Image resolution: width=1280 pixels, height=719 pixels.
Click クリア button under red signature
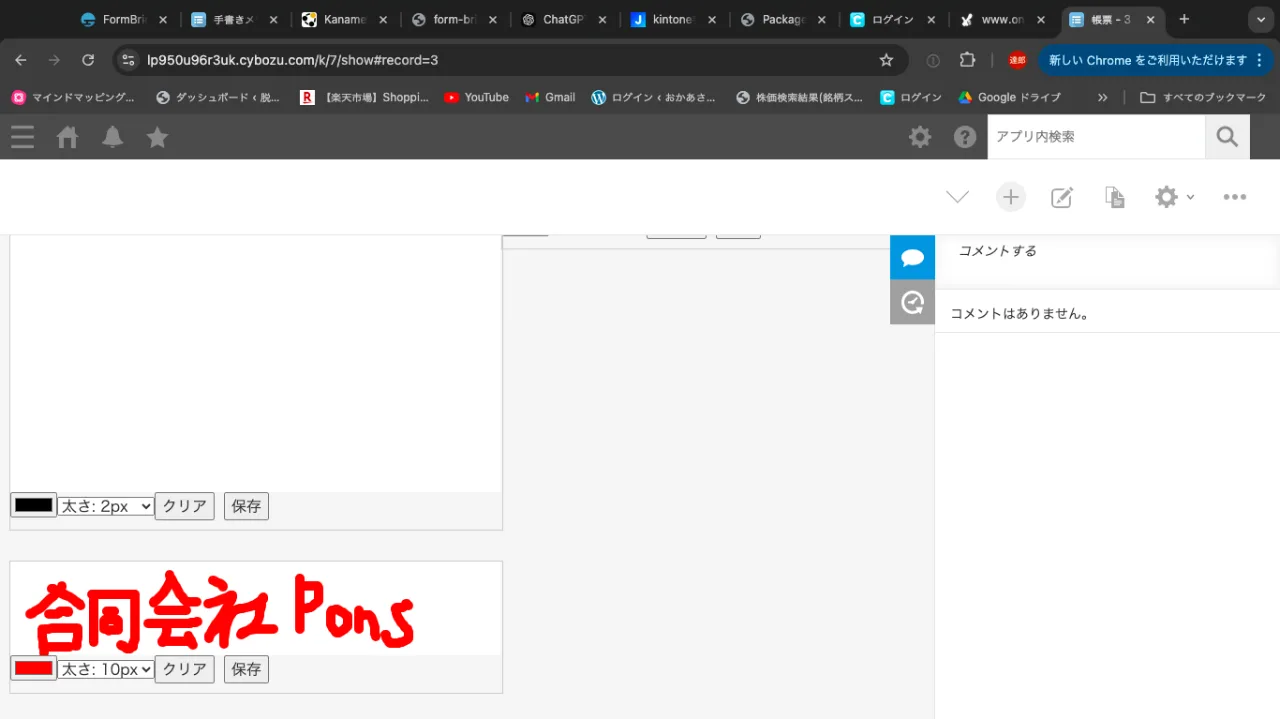185,669
